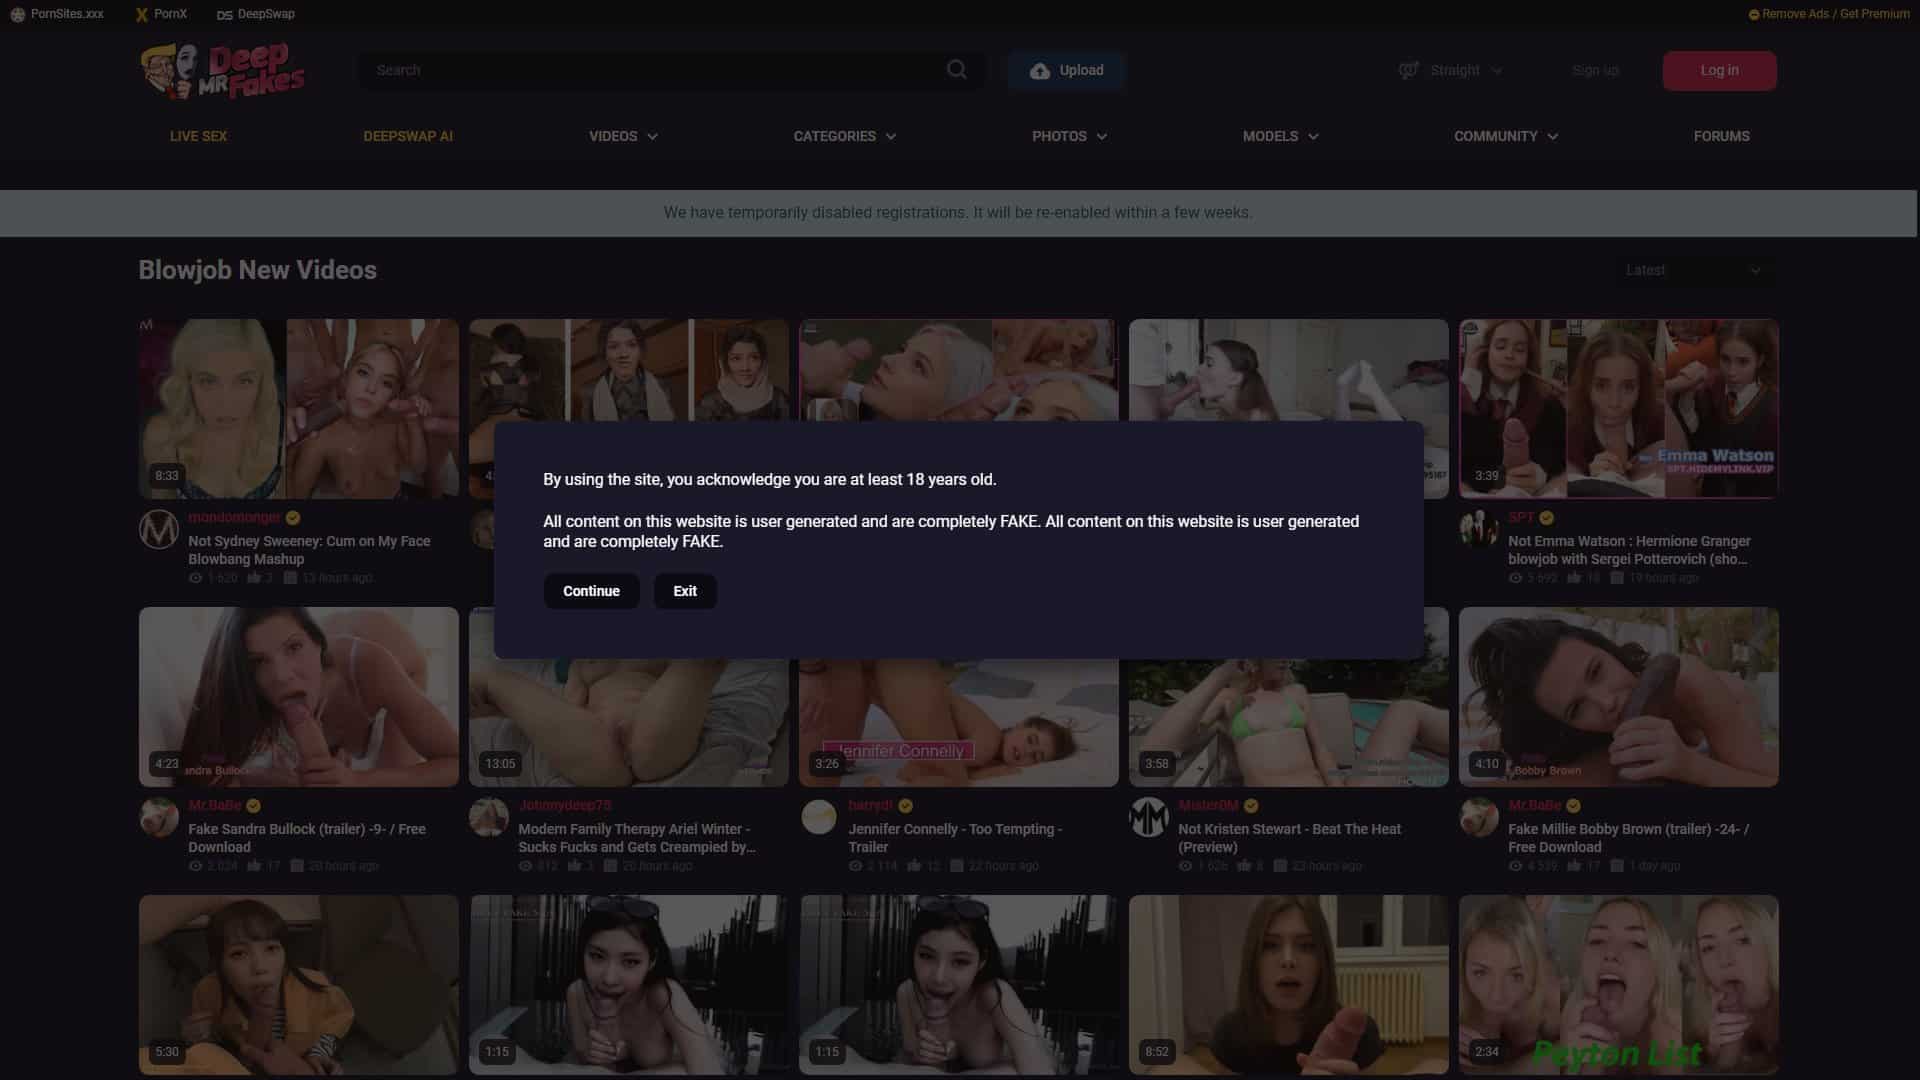
Task: Expand the COMMUNITY menu
Action: [1506, 136]
